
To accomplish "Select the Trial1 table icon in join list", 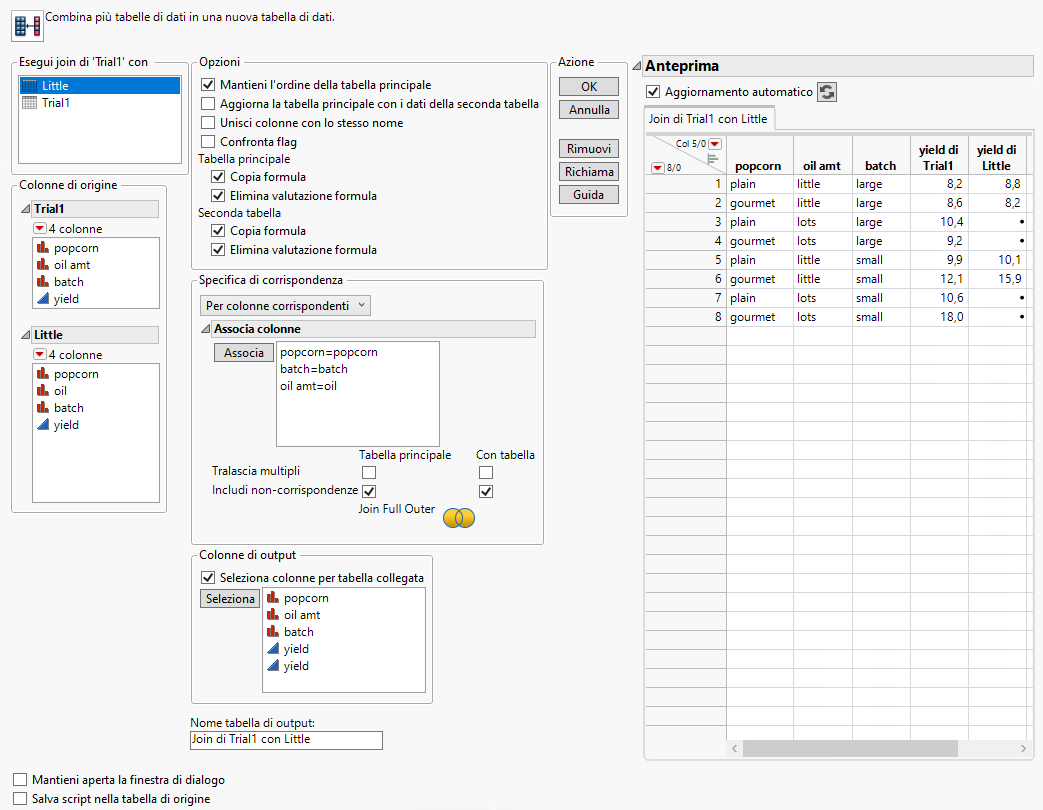I will [x=30, y=103].
